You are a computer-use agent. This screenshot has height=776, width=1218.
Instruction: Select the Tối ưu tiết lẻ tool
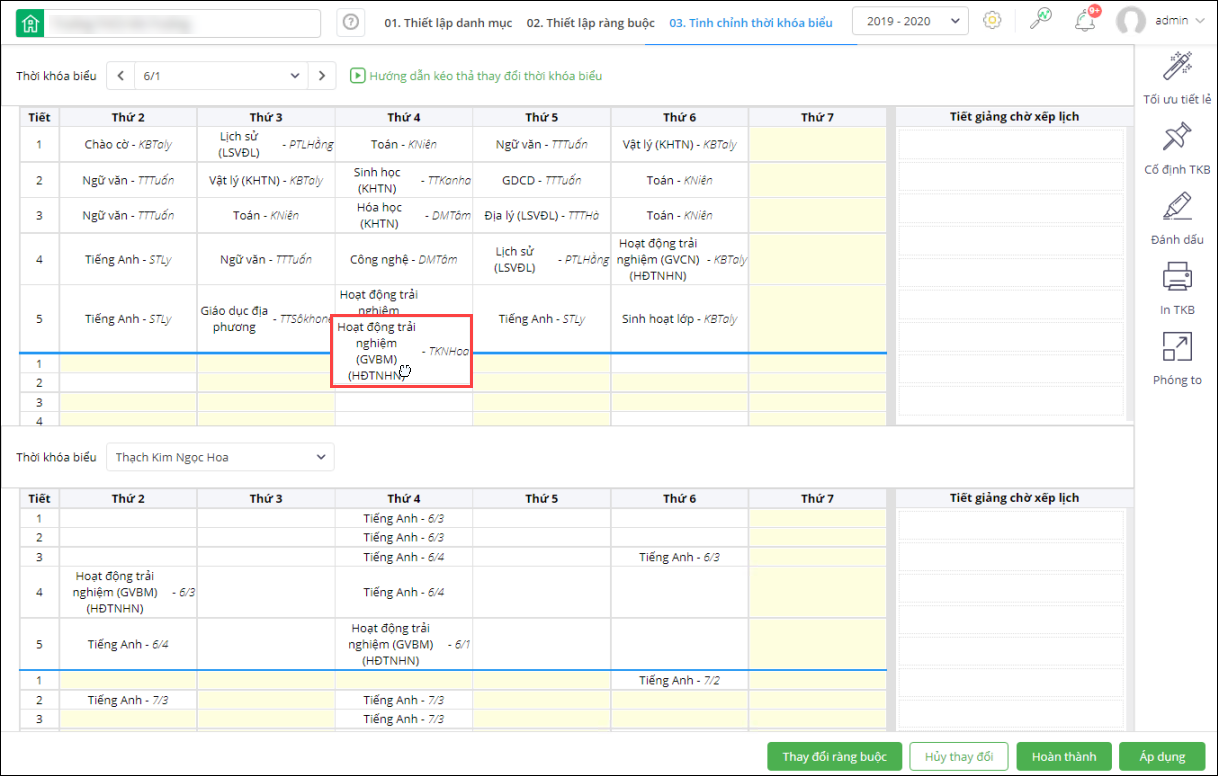click(x=1177, y=79)
